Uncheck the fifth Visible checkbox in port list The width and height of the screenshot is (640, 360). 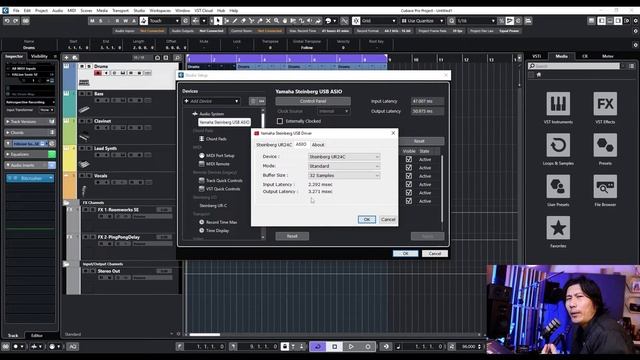click(409, 193)
